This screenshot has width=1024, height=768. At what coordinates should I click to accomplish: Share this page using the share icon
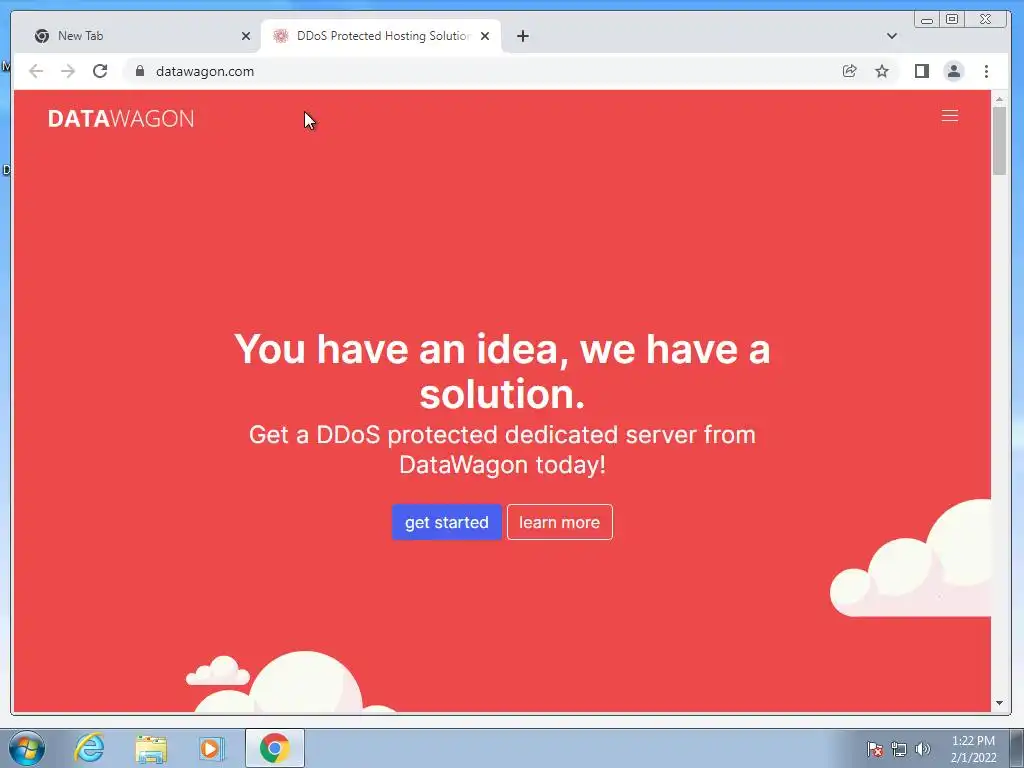pos(850,71)
